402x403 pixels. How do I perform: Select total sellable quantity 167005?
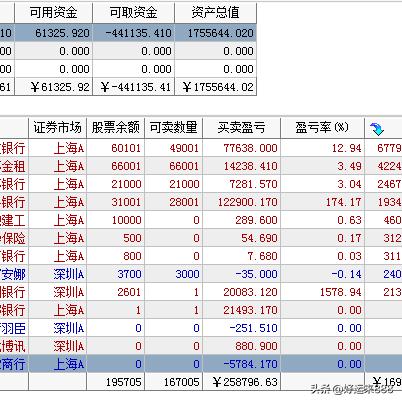pos(173,382)
